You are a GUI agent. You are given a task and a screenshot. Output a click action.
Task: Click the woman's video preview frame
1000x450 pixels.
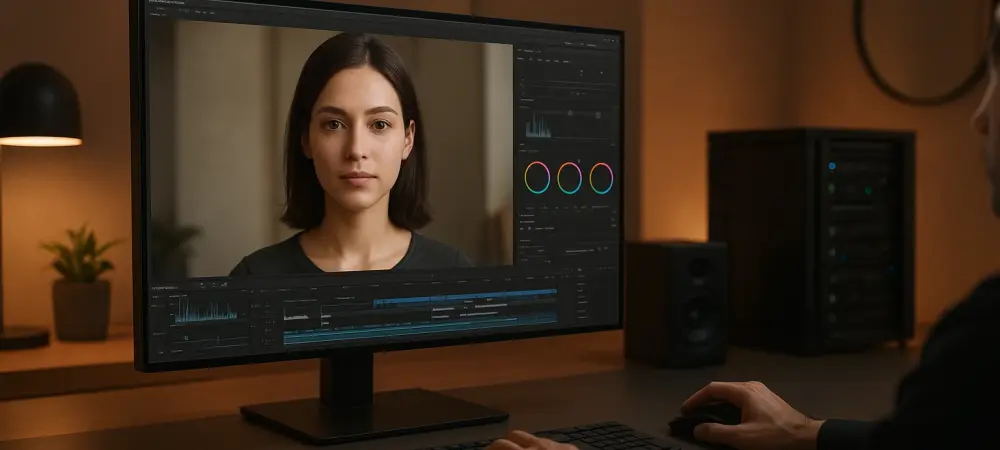[x=330, y=147]
